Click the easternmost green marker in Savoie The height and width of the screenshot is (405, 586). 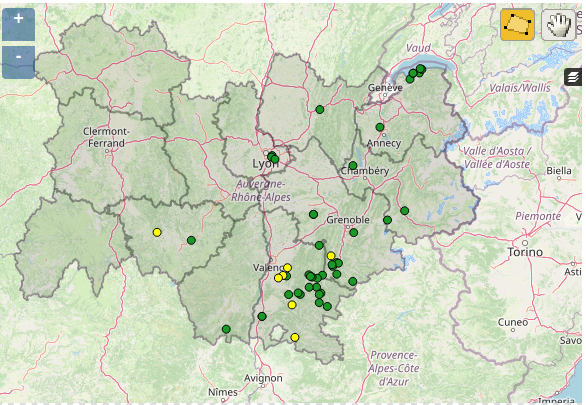[404, 211]
